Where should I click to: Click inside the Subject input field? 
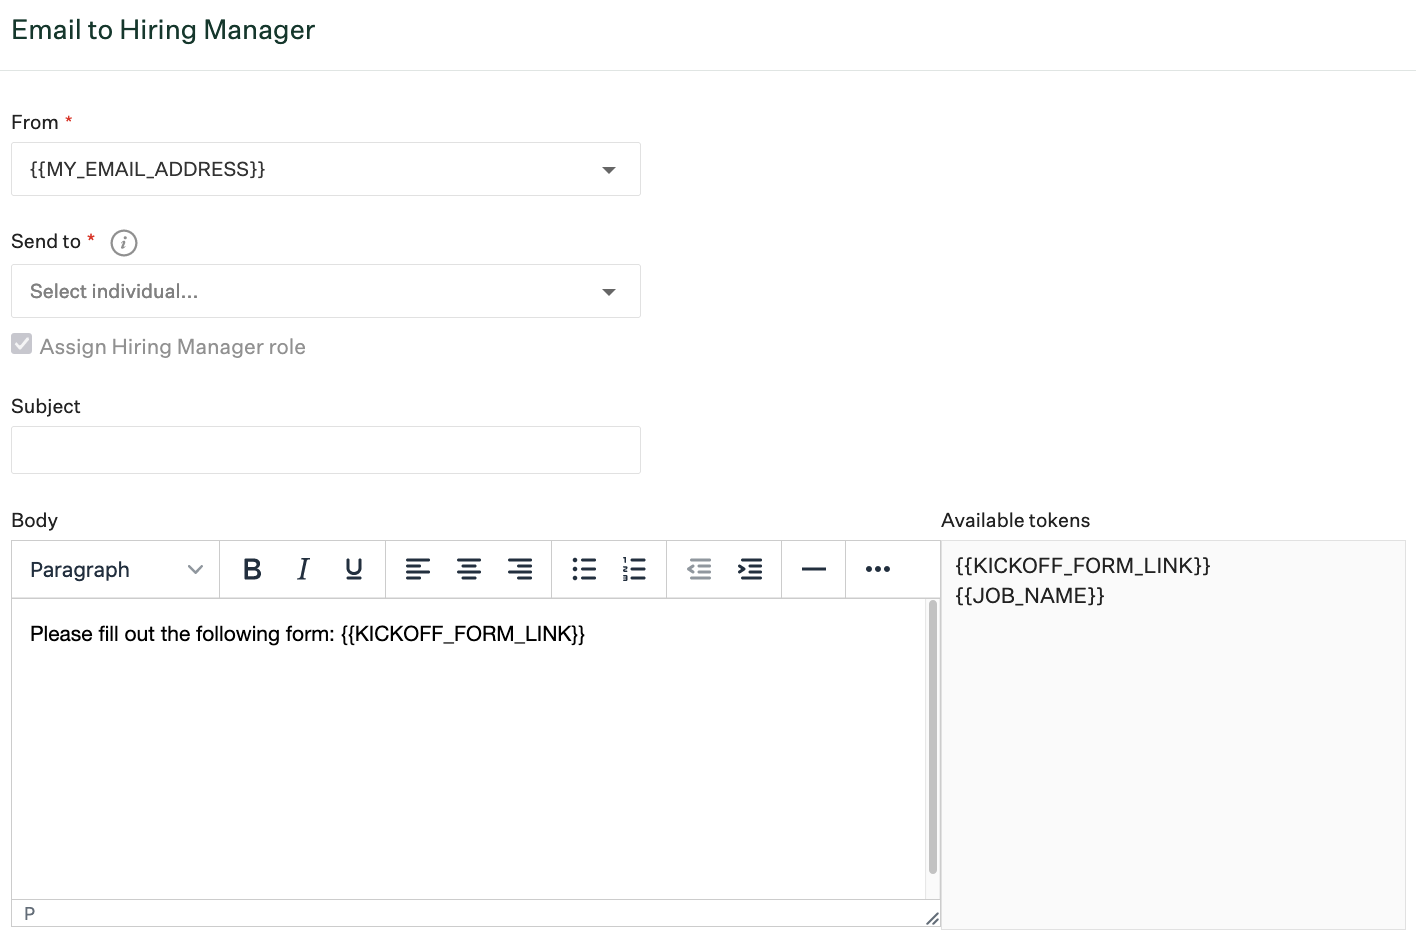(x=325, y=450)
